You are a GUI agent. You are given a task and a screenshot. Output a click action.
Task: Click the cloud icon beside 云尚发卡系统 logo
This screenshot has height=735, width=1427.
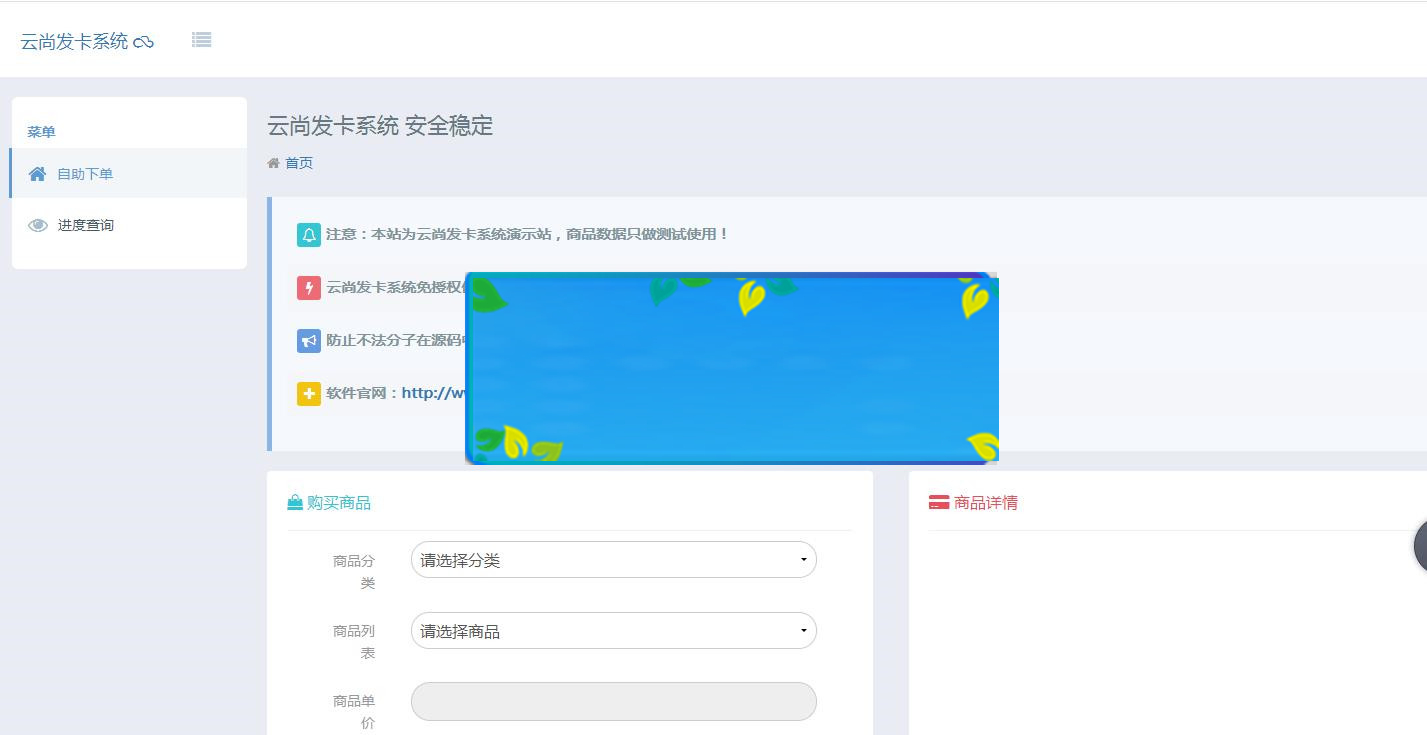(143, 40)
